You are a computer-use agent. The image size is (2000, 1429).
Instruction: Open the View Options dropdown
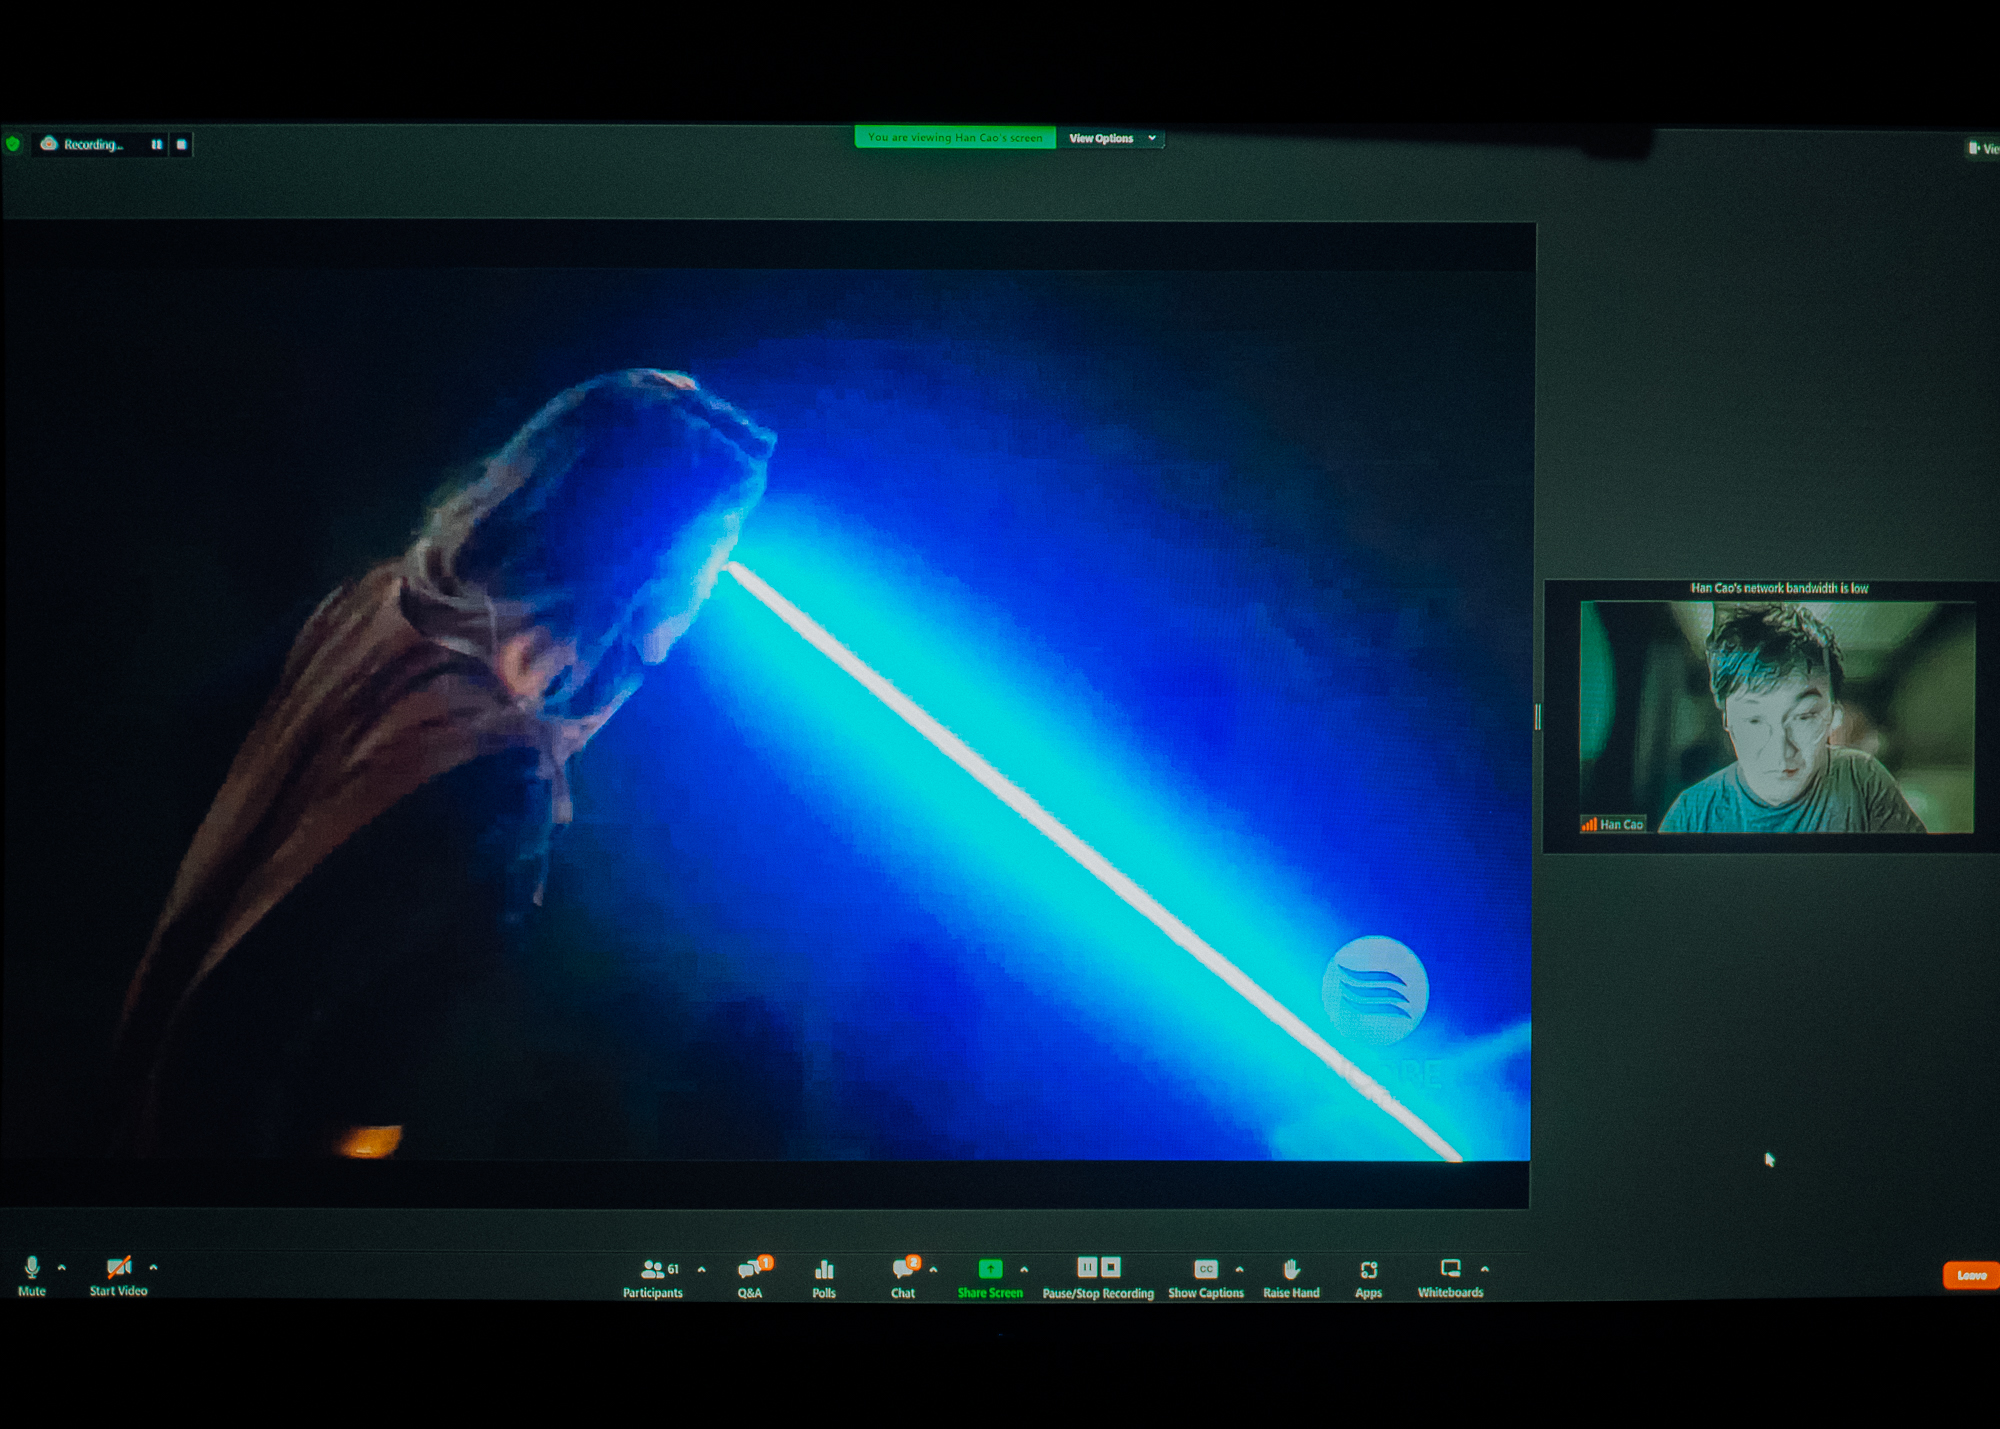(1111, 138)
